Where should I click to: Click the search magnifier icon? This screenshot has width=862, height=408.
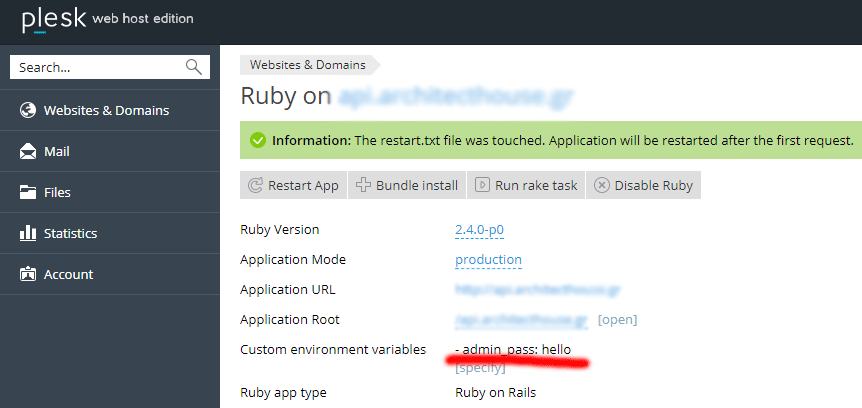(x=194, y=68)
